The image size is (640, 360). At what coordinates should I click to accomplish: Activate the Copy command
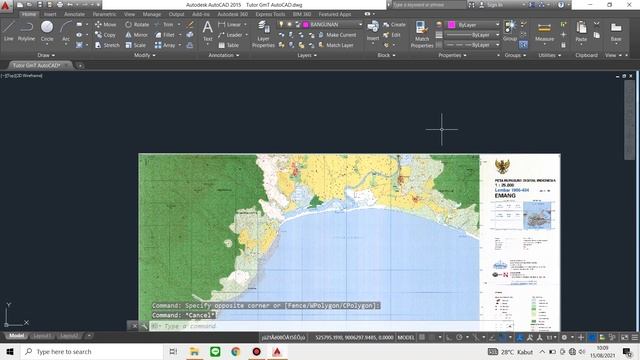(105, 35)
